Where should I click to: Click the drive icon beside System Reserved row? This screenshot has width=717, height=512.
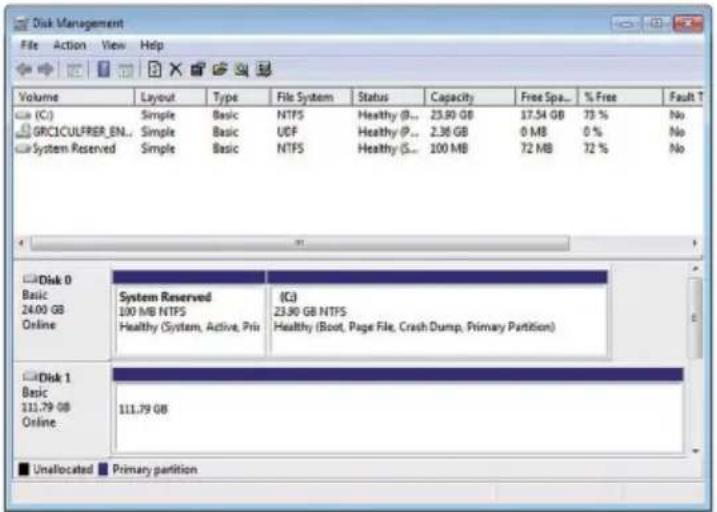point(23,149)
